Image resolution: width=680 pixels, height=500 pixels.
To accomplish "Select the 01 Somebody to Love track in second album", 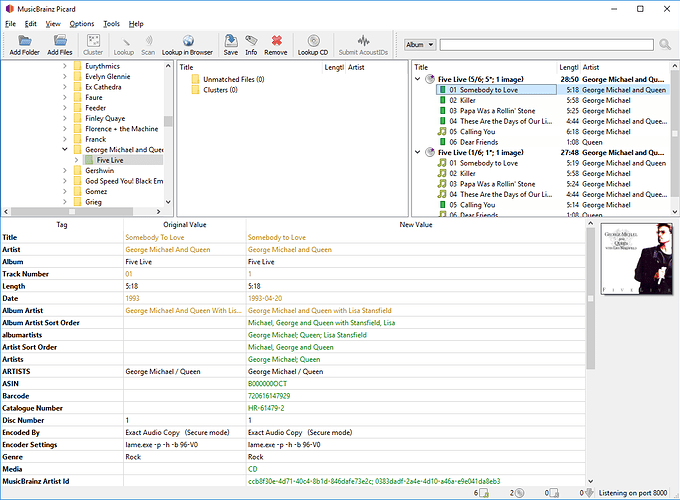I will (484, 163).
